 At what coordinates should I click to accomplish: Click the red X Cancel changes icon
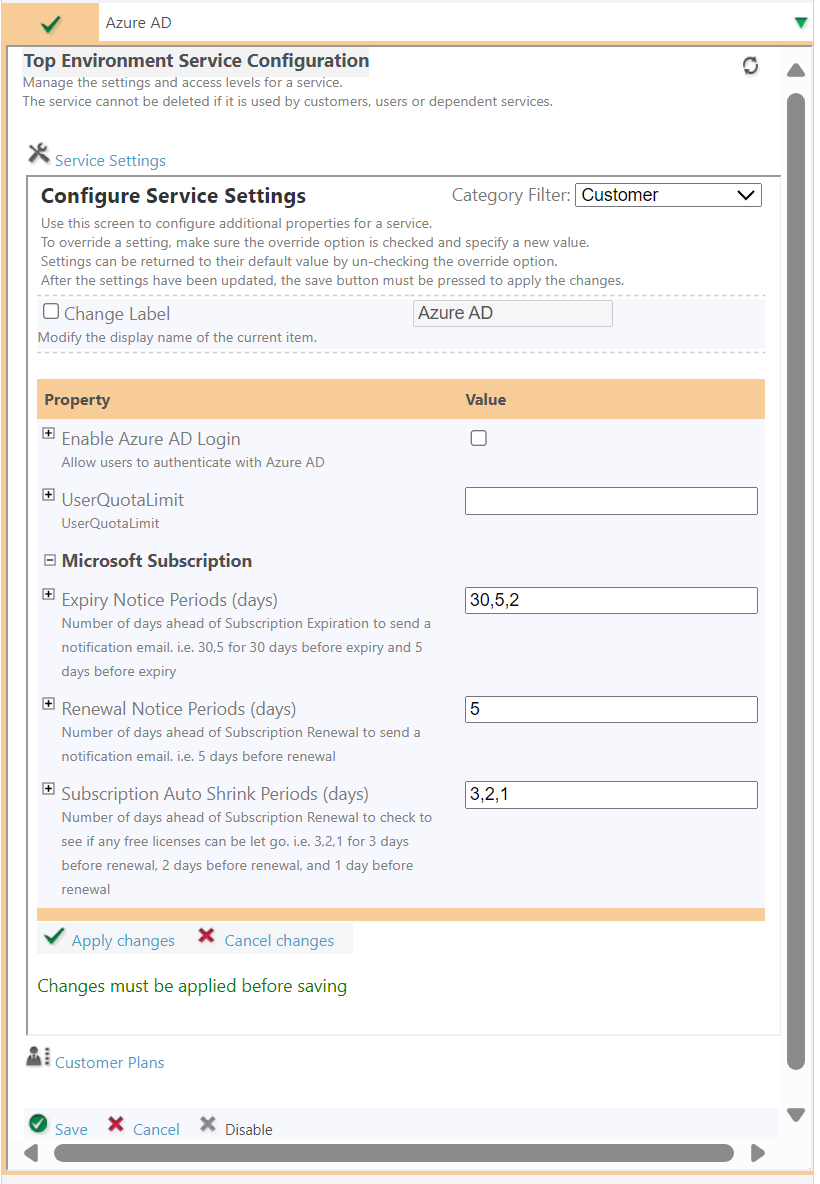[206, 936]
